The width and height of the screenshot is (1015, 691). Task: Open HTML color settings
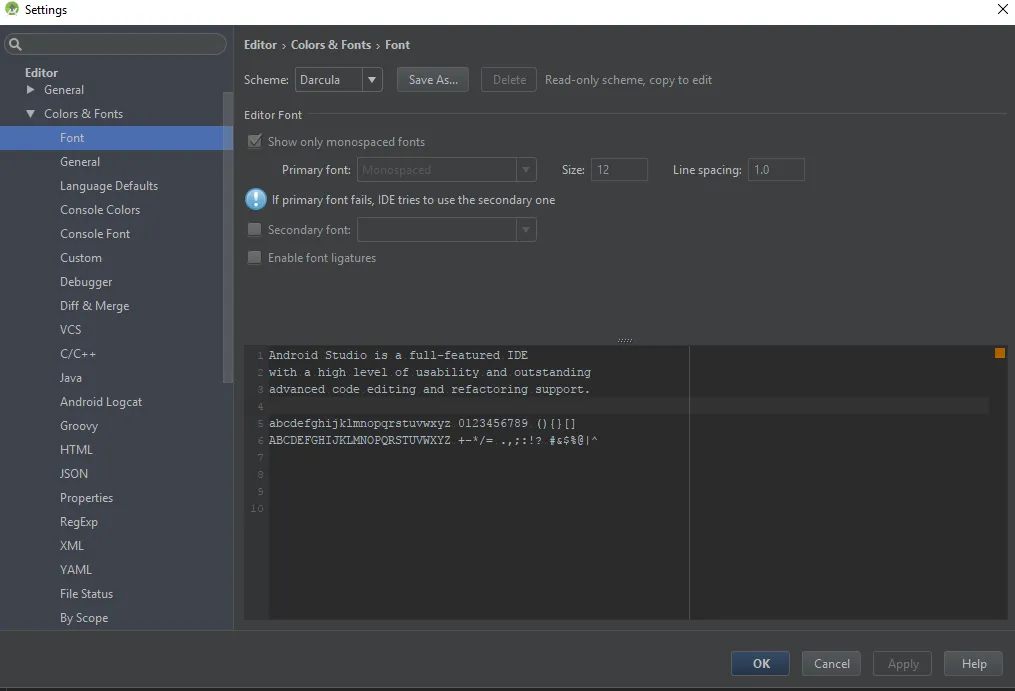[x=76, y=449]
